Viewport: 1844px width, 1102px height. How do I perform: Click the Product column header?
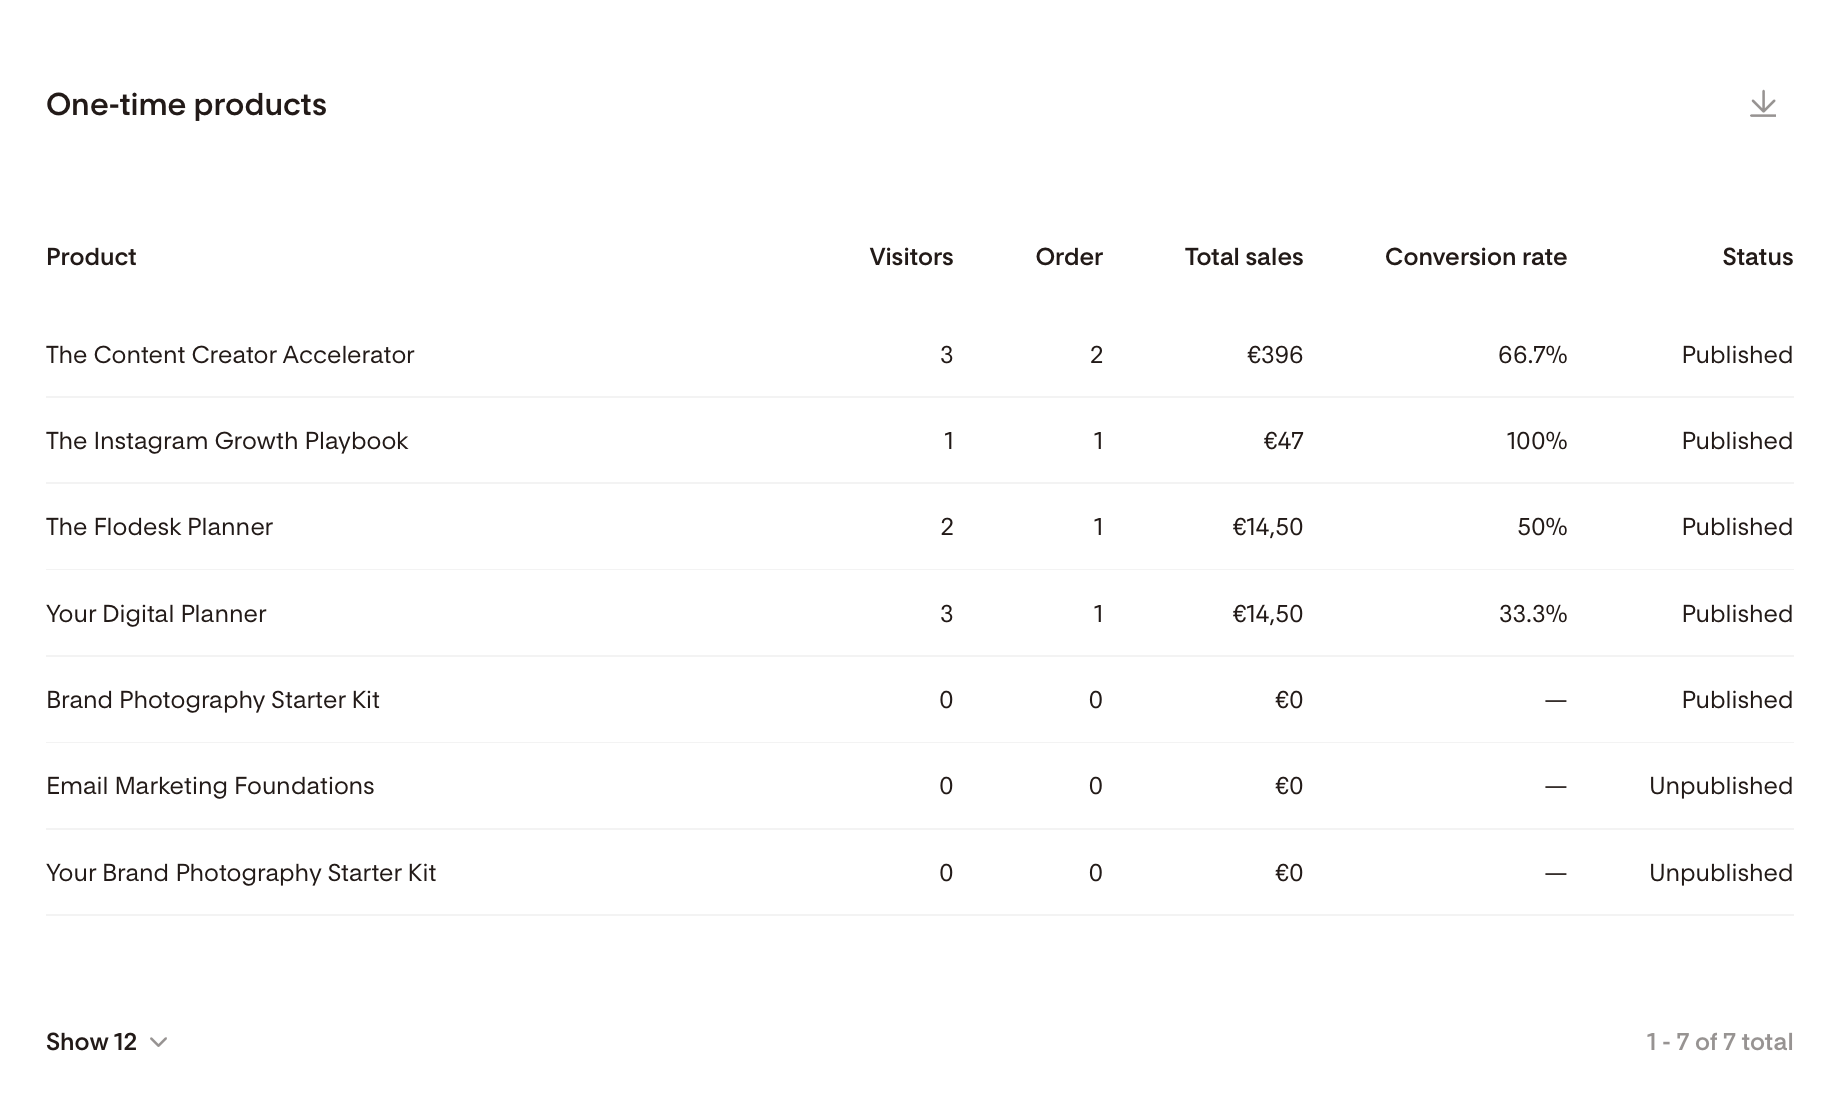point(91,257)
